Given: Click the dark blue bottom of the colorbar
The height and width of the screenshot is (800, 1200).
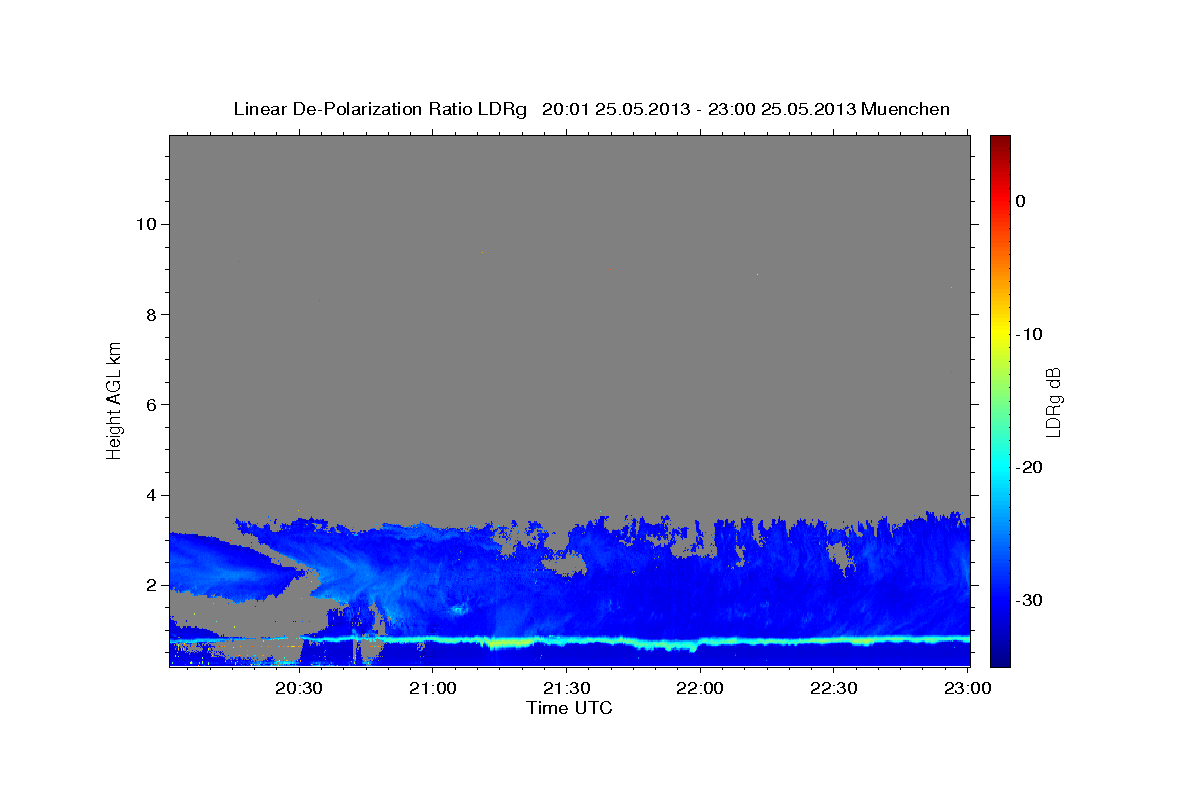Looking at the screenshot, I should tap(1000, 655).
